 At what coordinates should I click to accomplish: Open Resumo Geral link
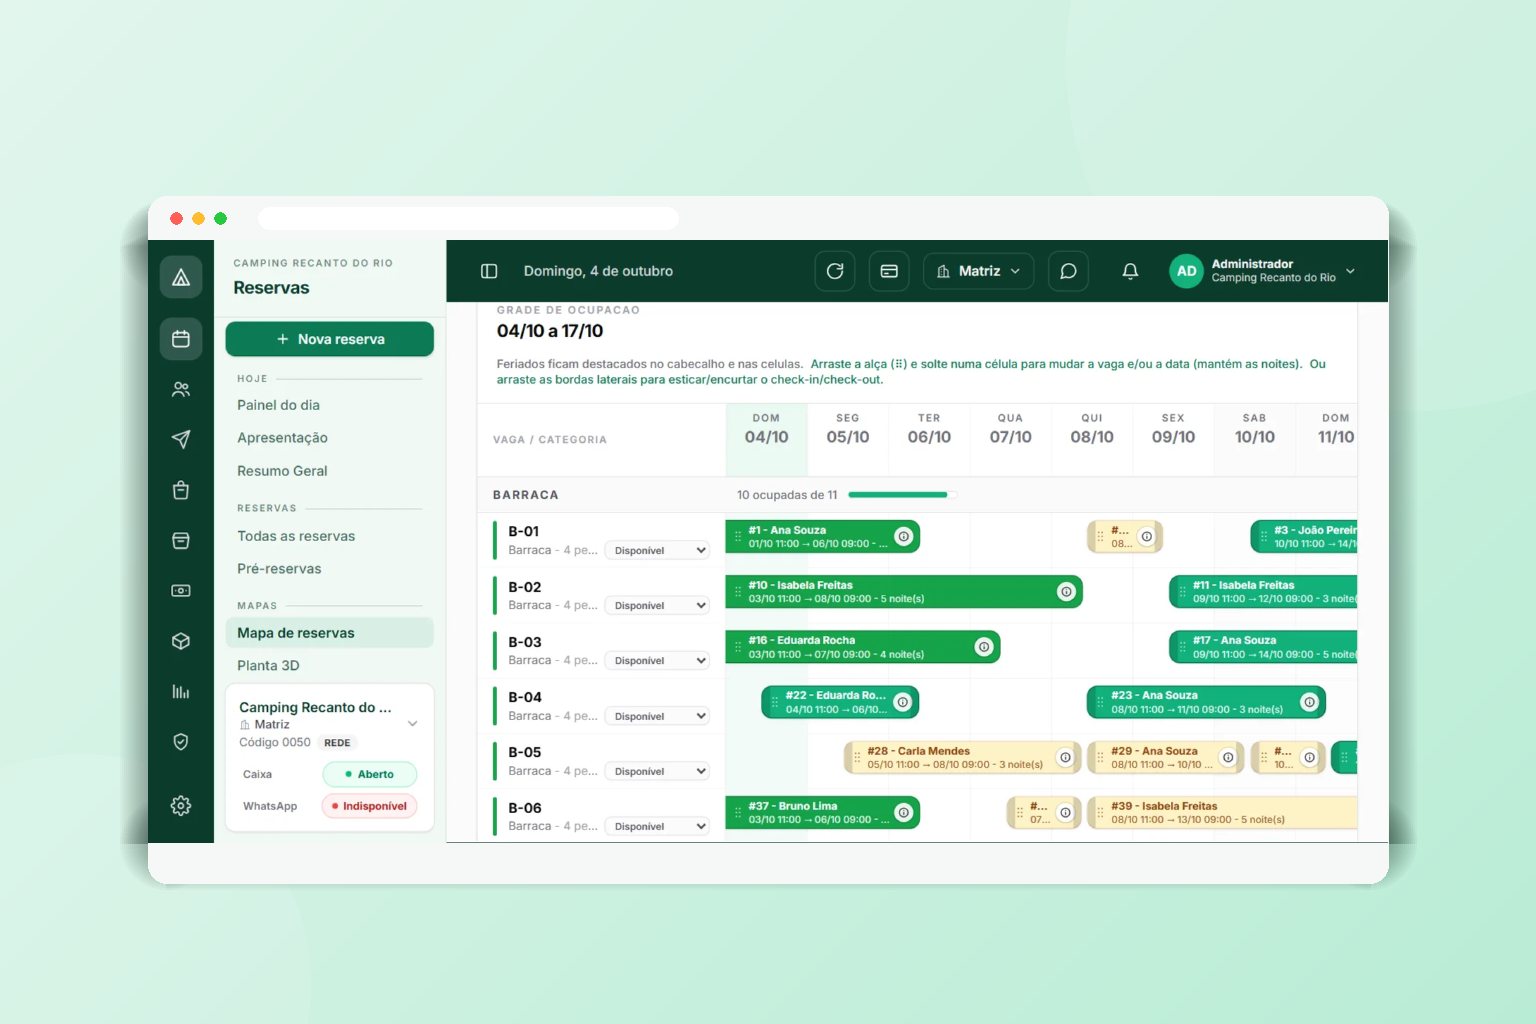[282, 471]
